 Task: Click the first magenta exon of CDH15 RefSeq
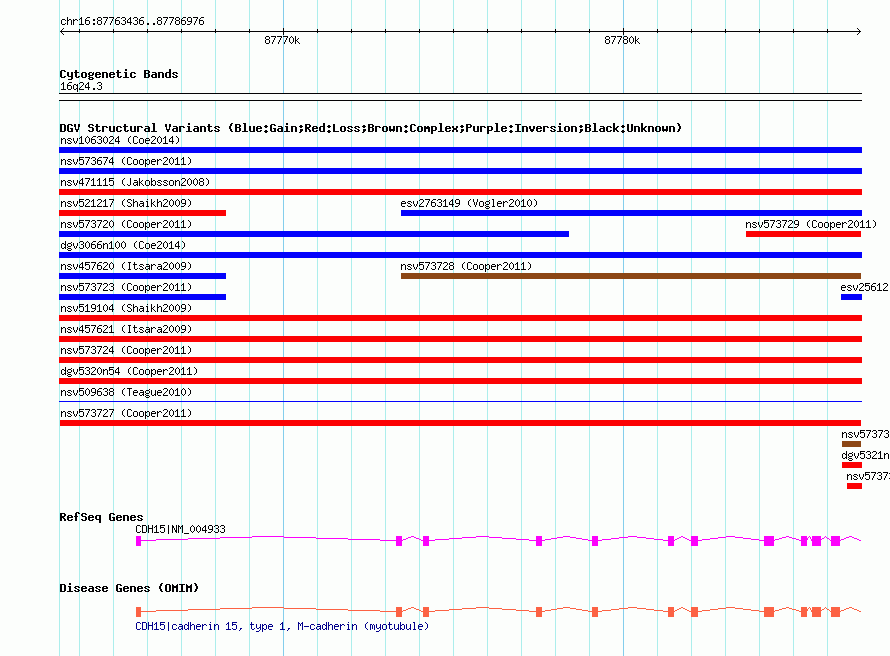[138, 541]
